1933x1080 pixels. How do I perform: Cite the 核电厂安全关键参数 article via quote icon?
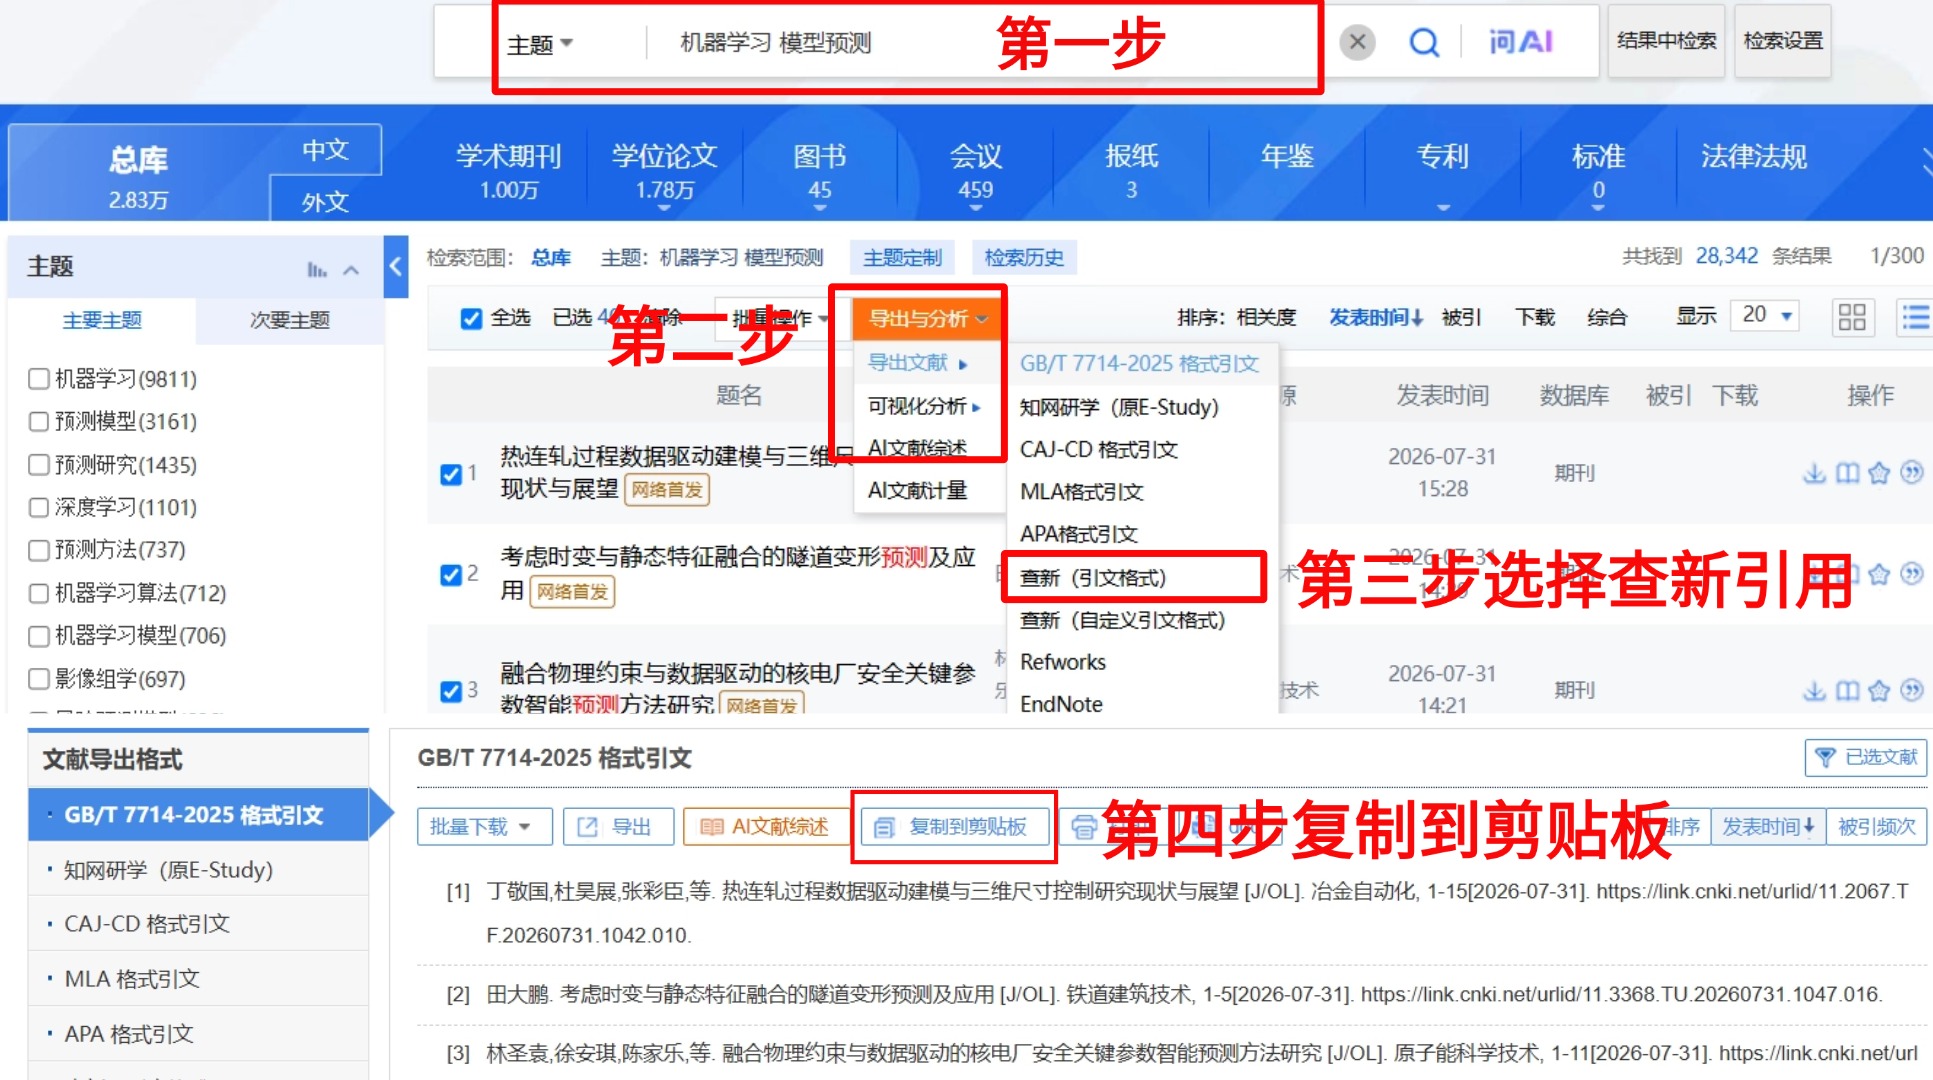[x=1911, y=689]
